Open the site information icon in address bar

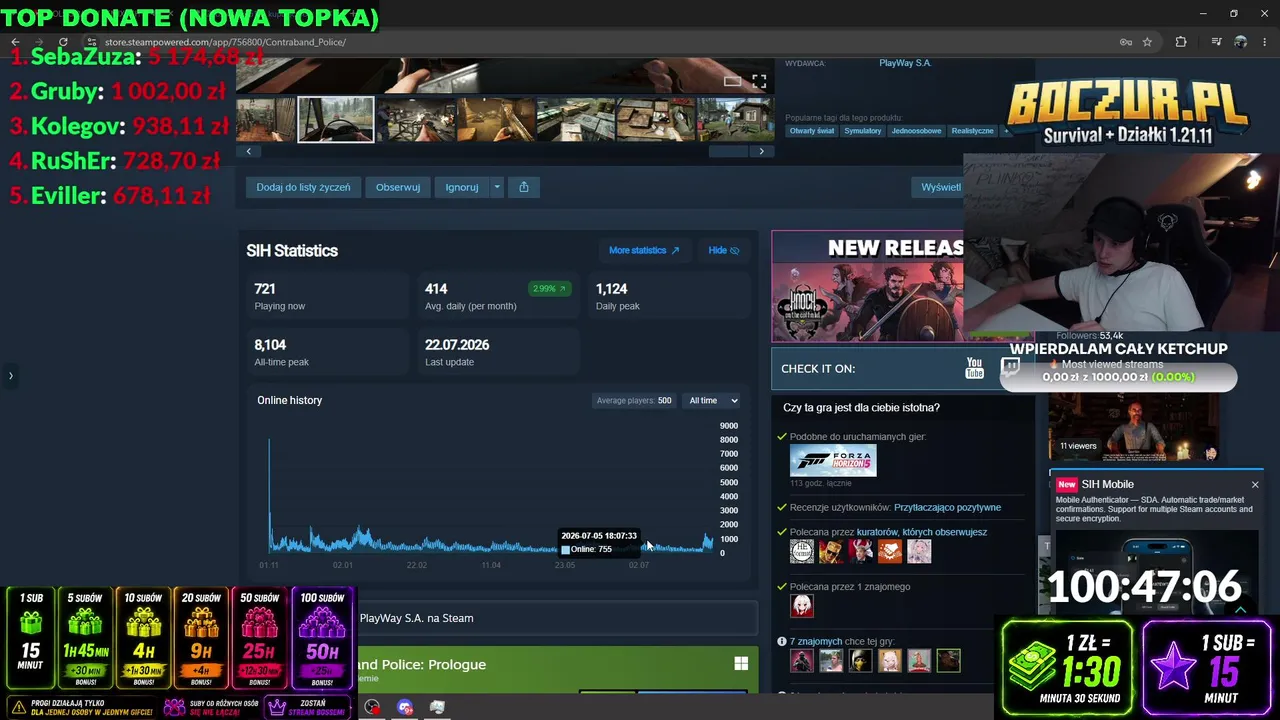click(91, 42)
